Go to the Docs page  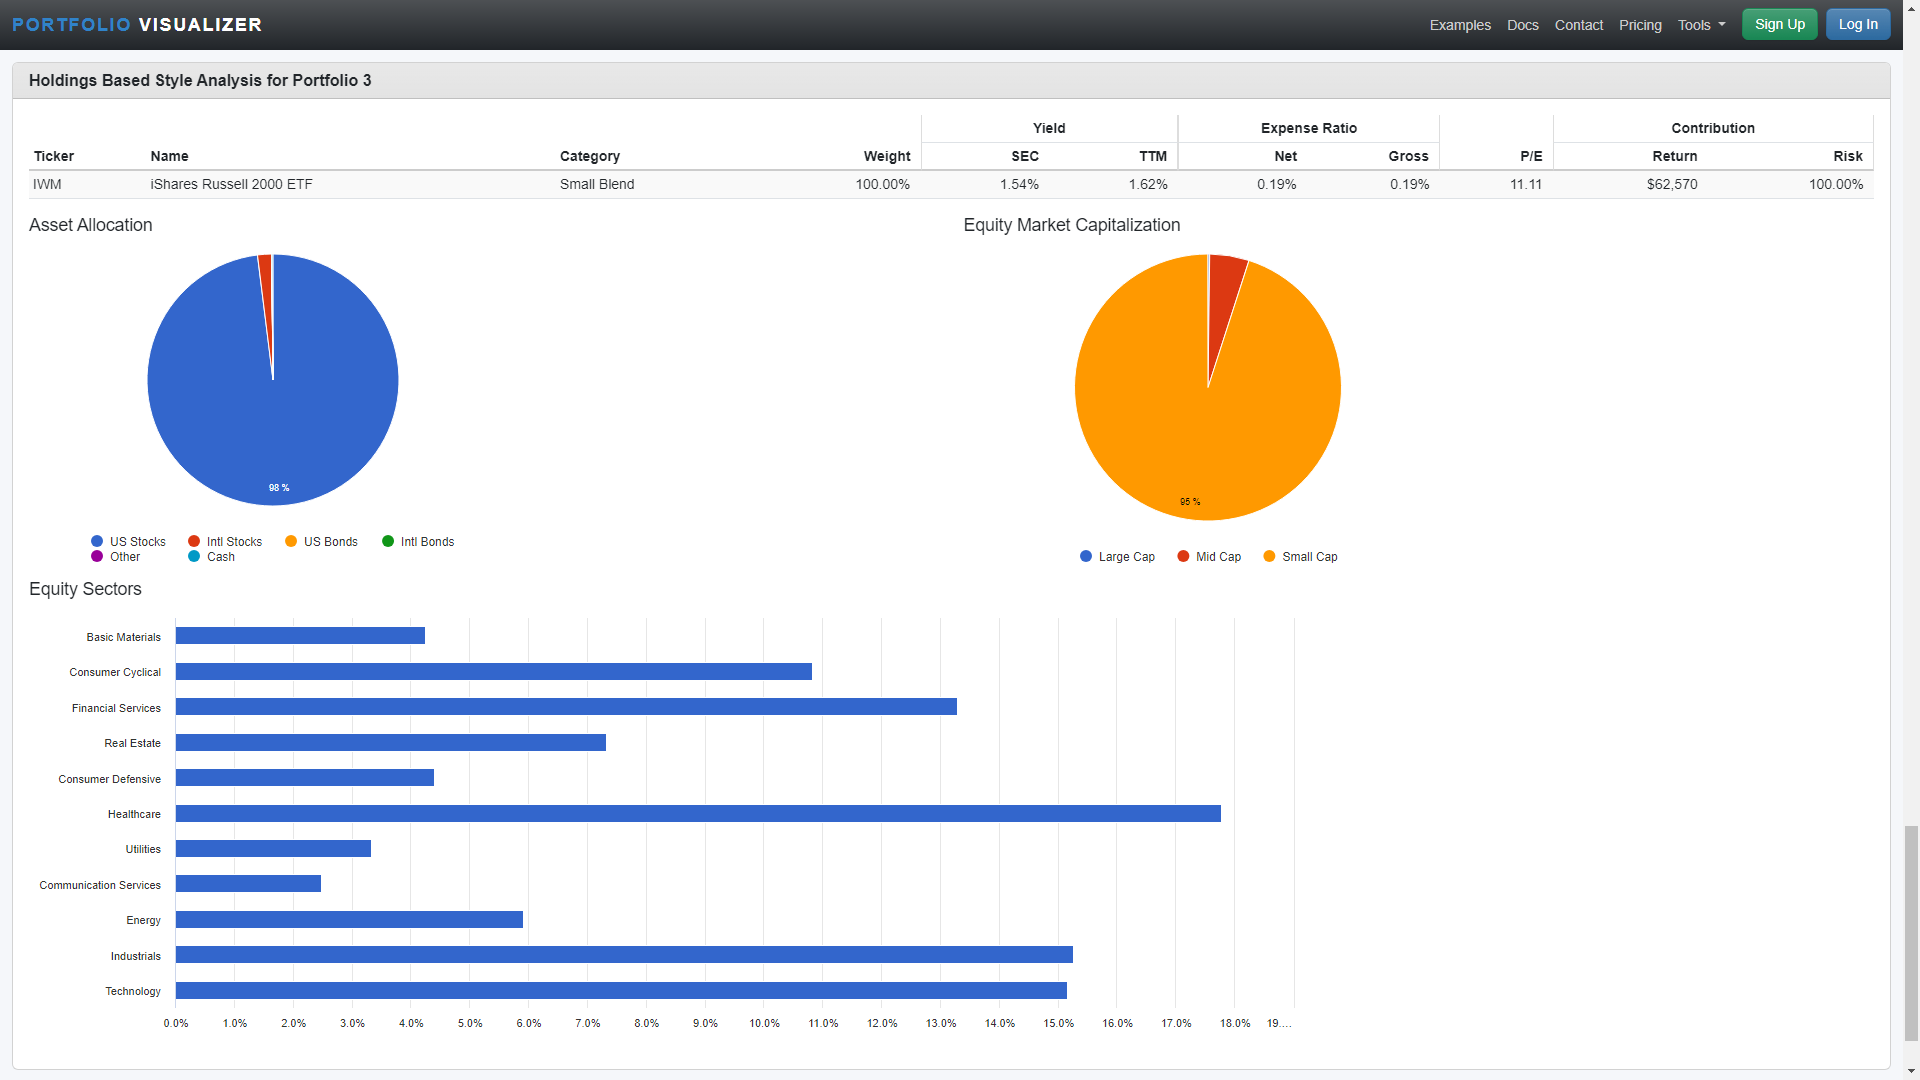(x=1522, y=25)
